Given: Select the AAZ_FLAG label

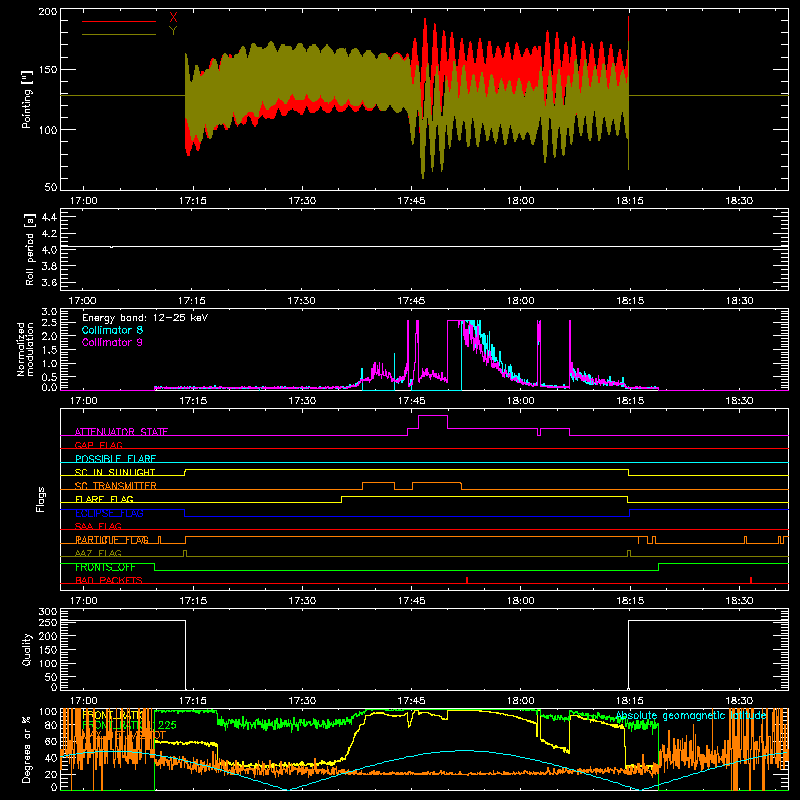Looking at the screenshot, I should [98, 553].
